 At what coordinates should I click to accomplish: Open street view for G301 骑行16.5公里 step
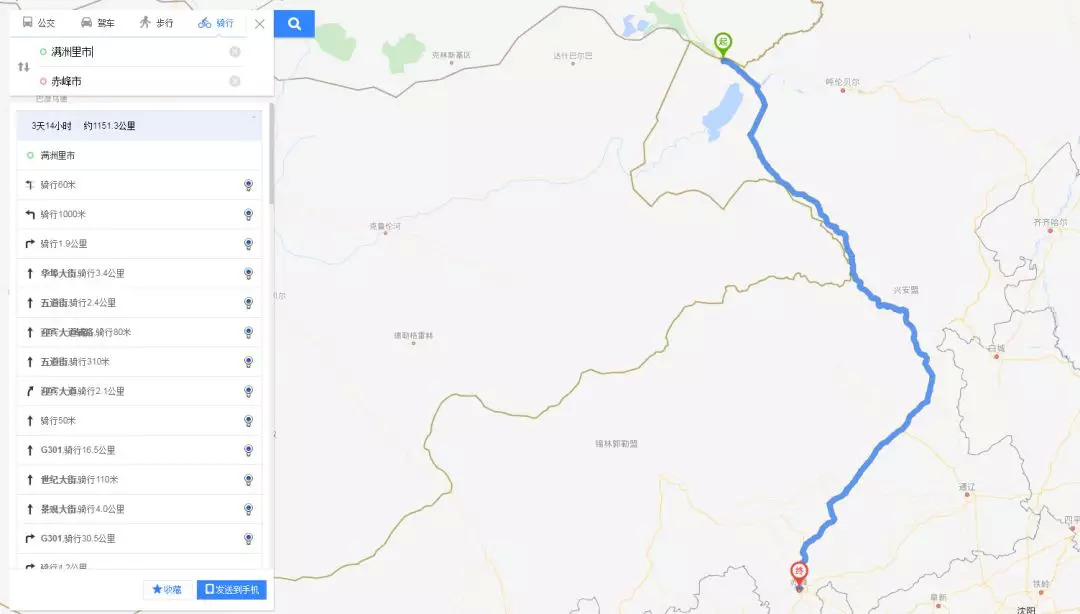(249, 450)
